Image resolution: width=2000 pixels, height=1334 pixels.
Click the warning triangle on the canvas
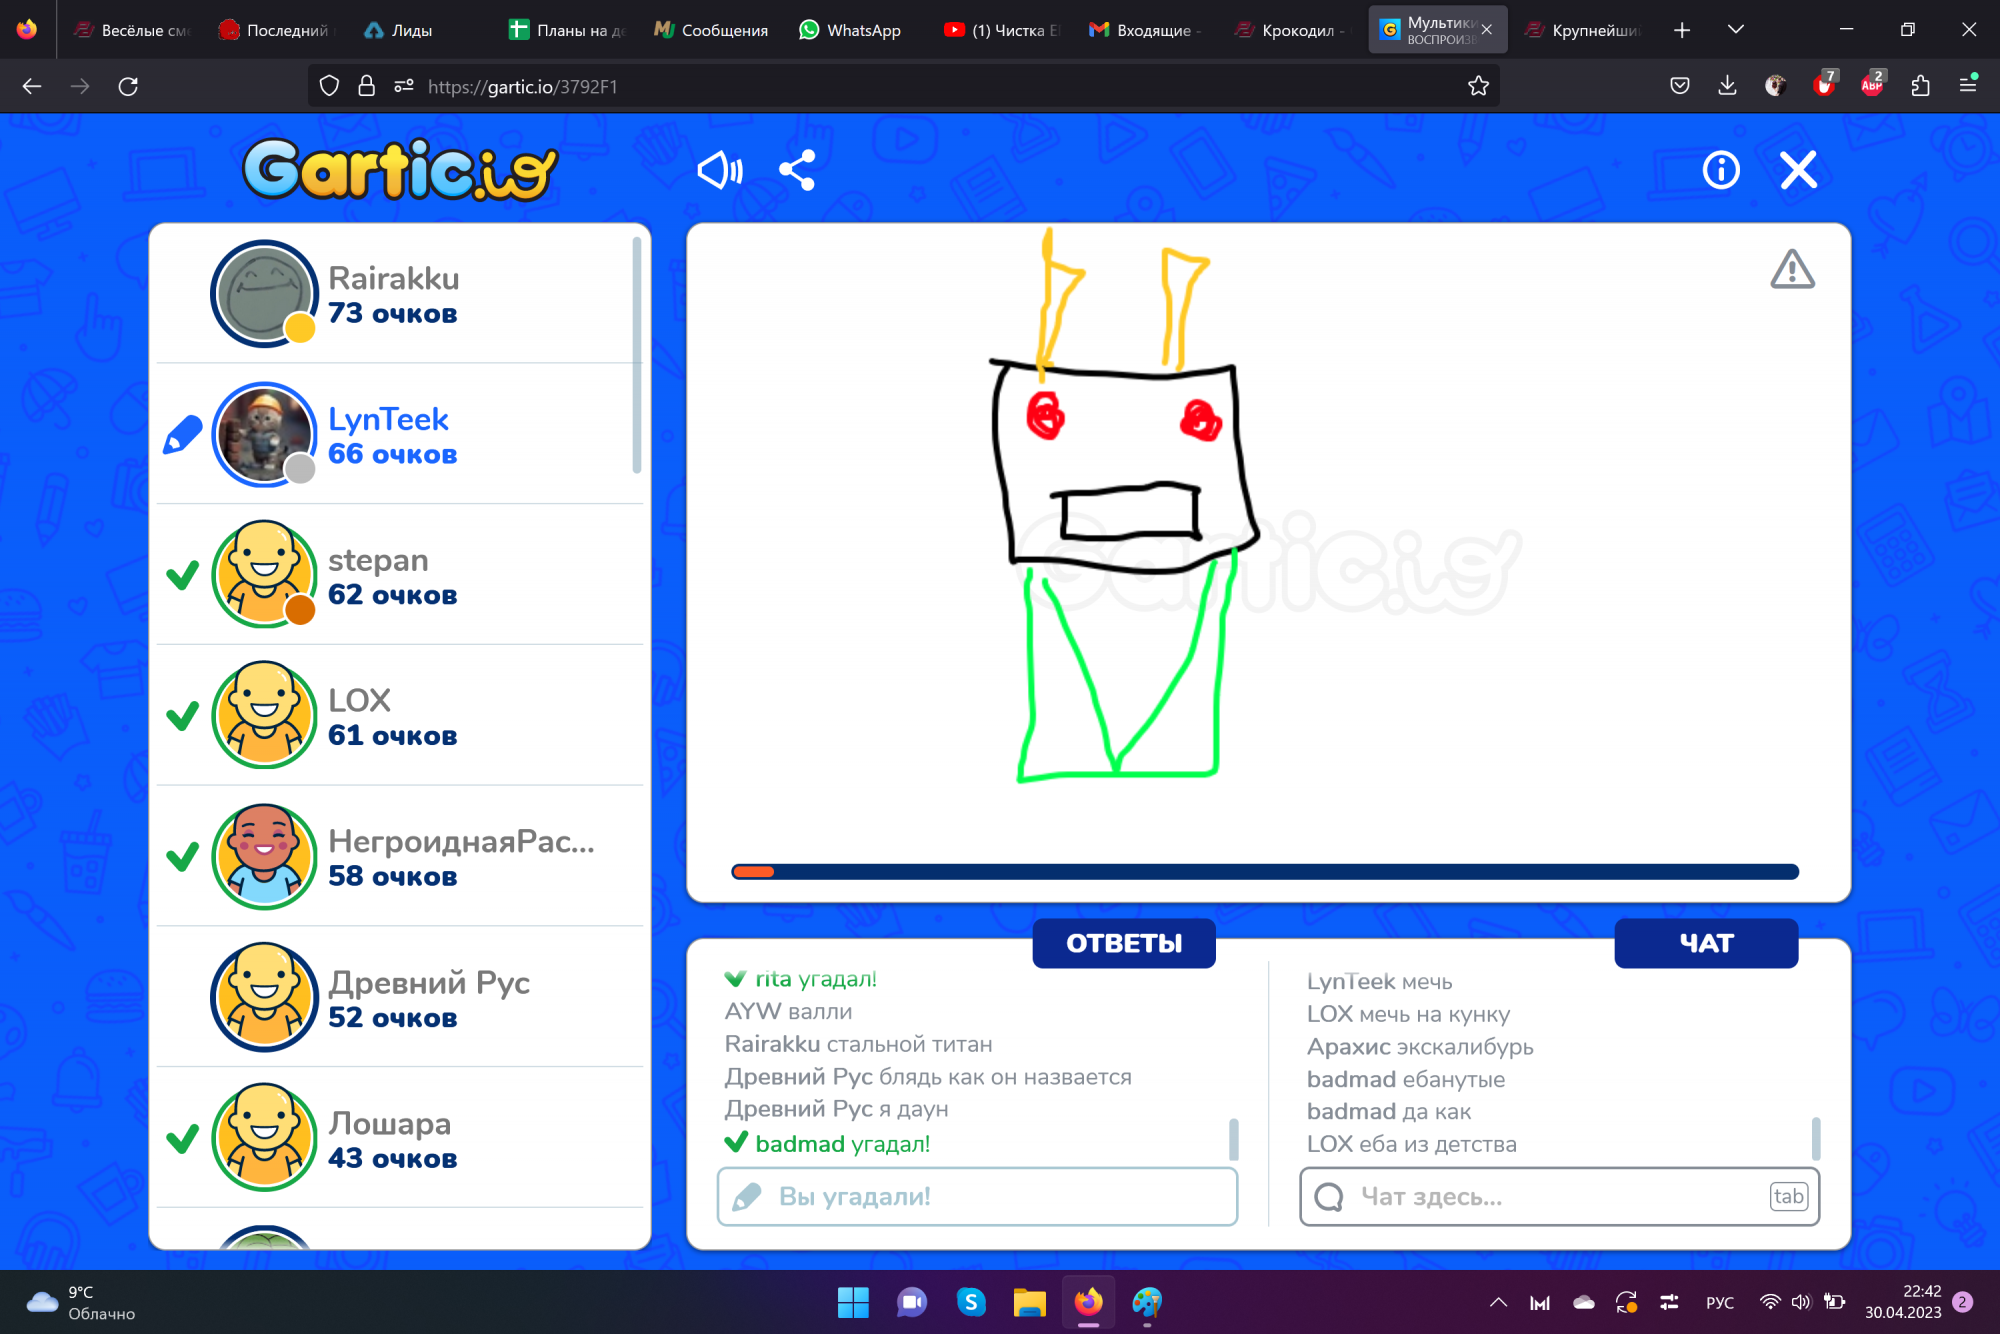click(1792, 270)
